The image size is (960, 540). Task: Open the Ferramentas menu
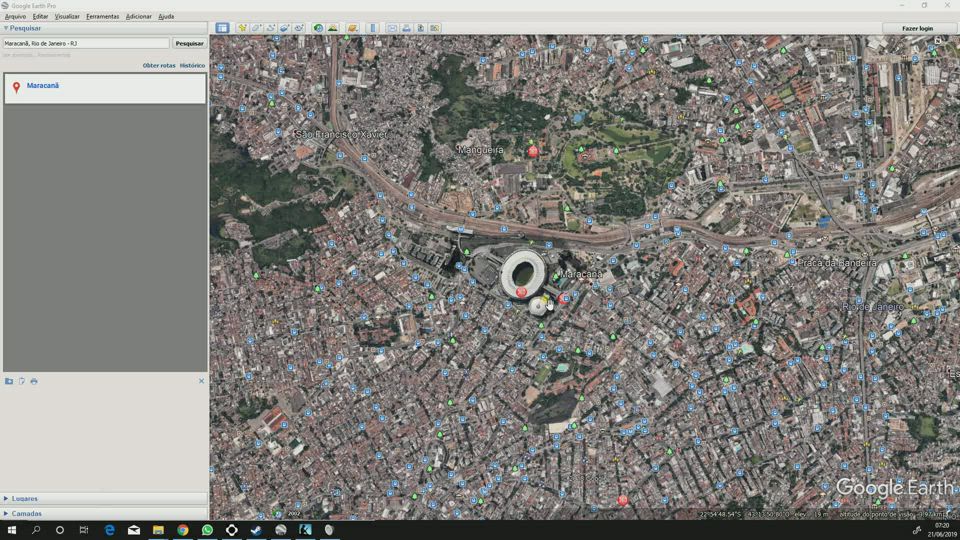click(102, 16)
